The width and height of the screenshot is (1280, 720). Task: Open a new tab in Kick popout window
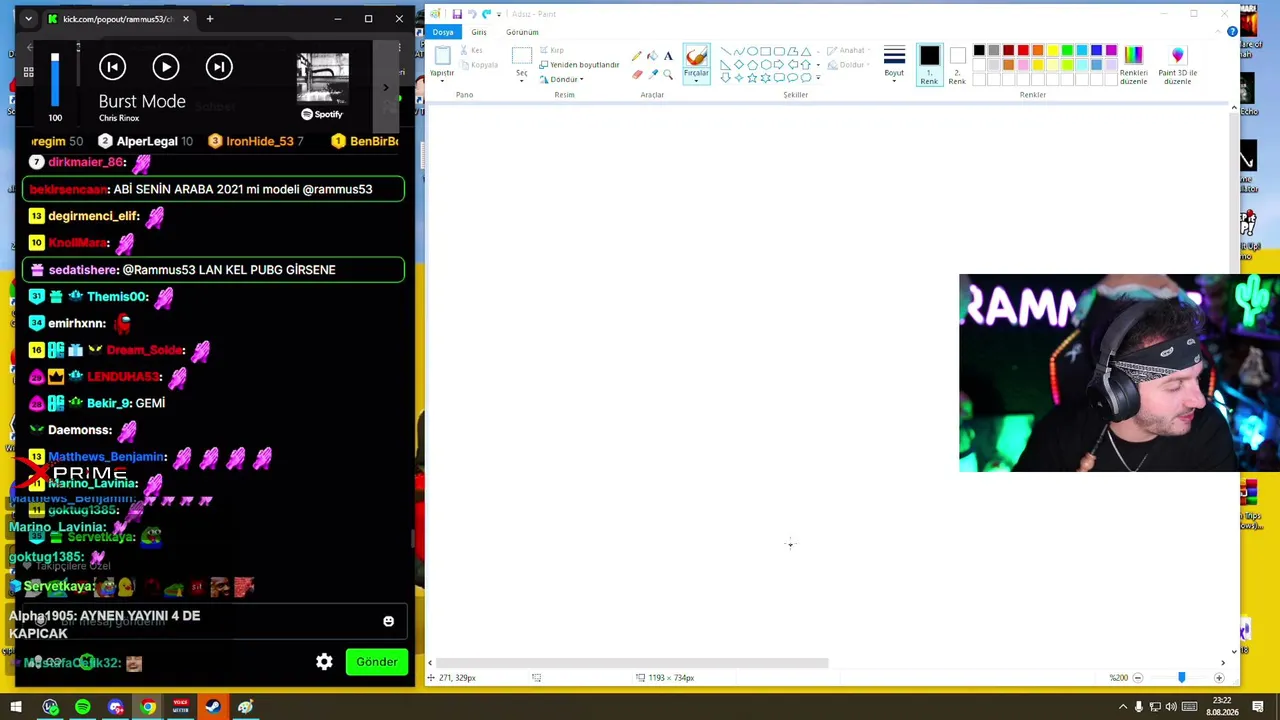pos(209,19)
